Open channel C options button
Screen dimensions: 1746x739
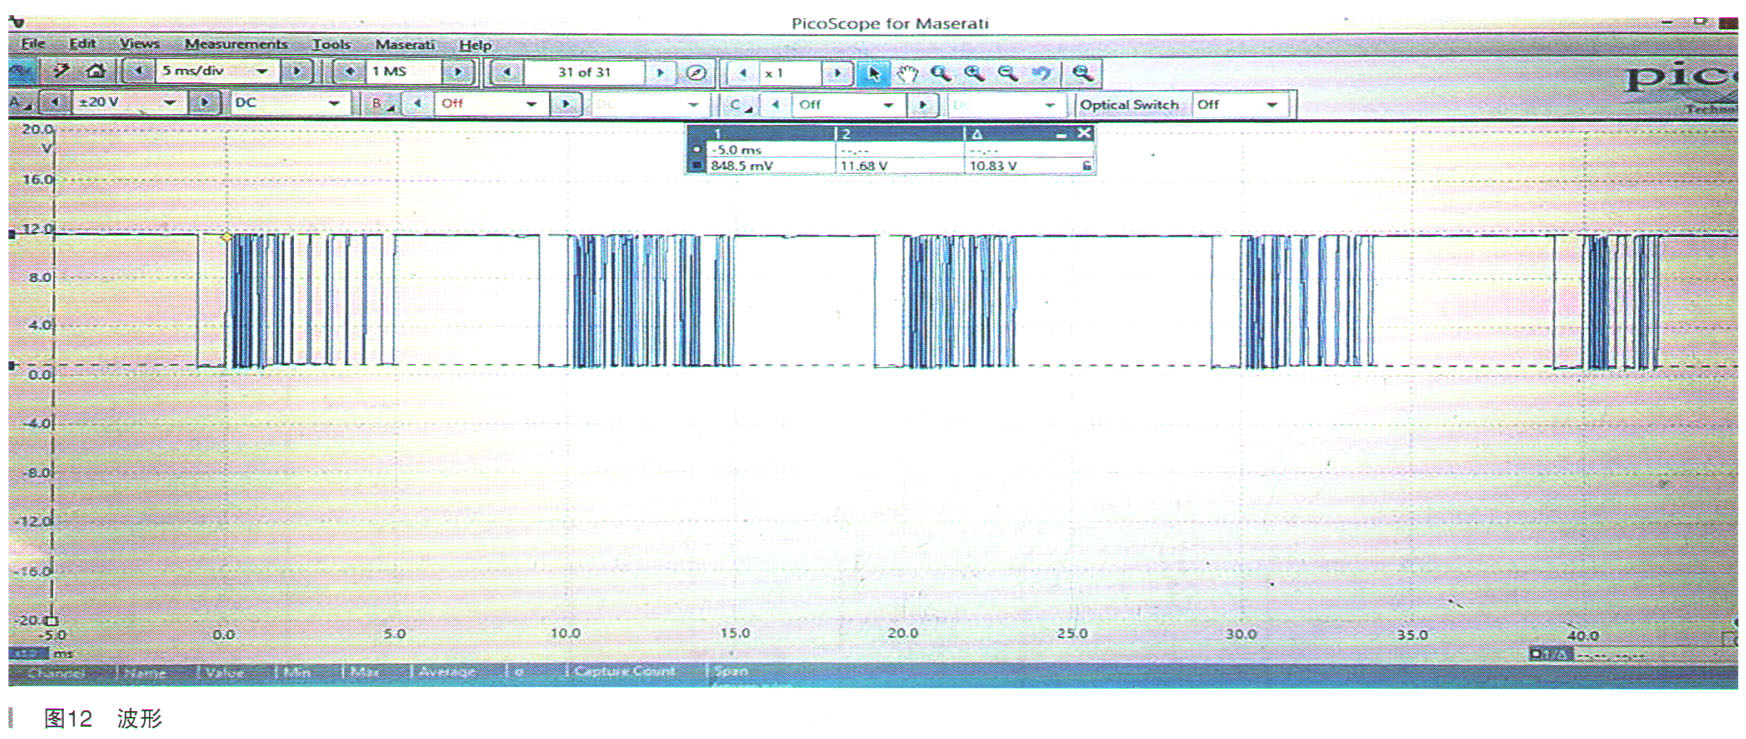tap(741, 104)
